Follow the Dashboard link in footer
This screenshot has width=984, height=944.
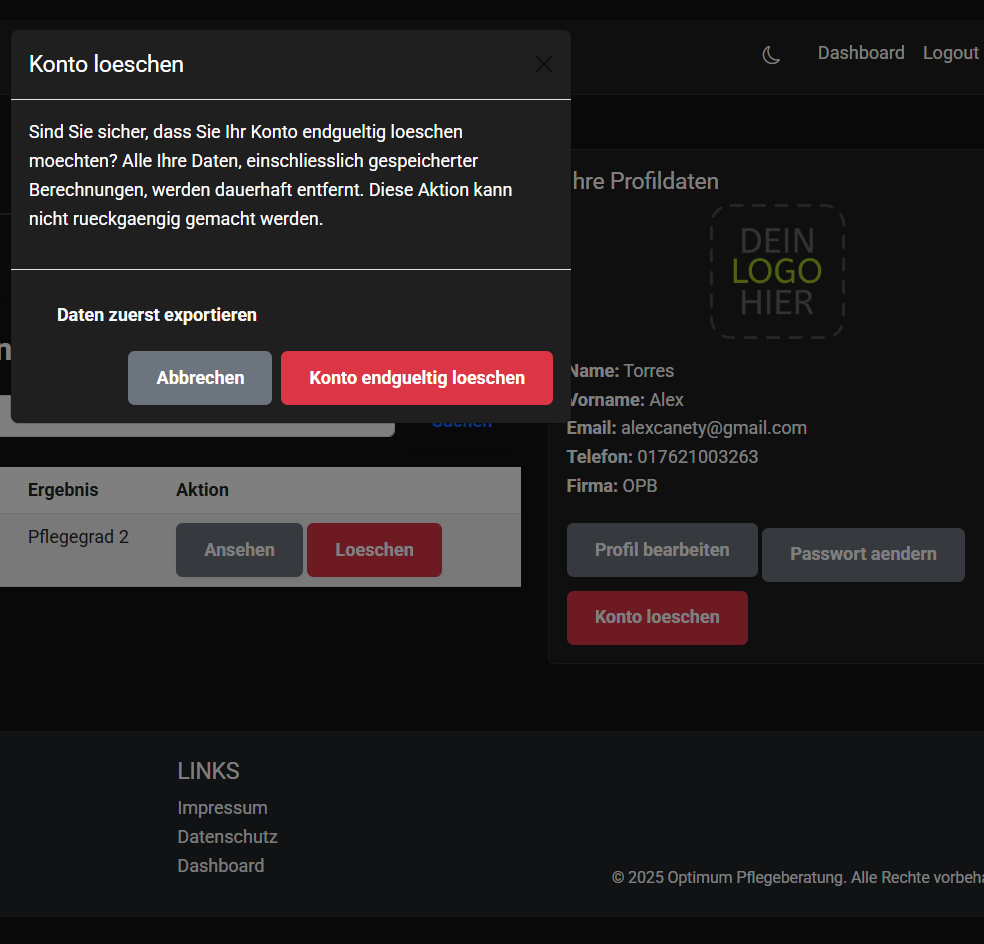pos(220,866)
